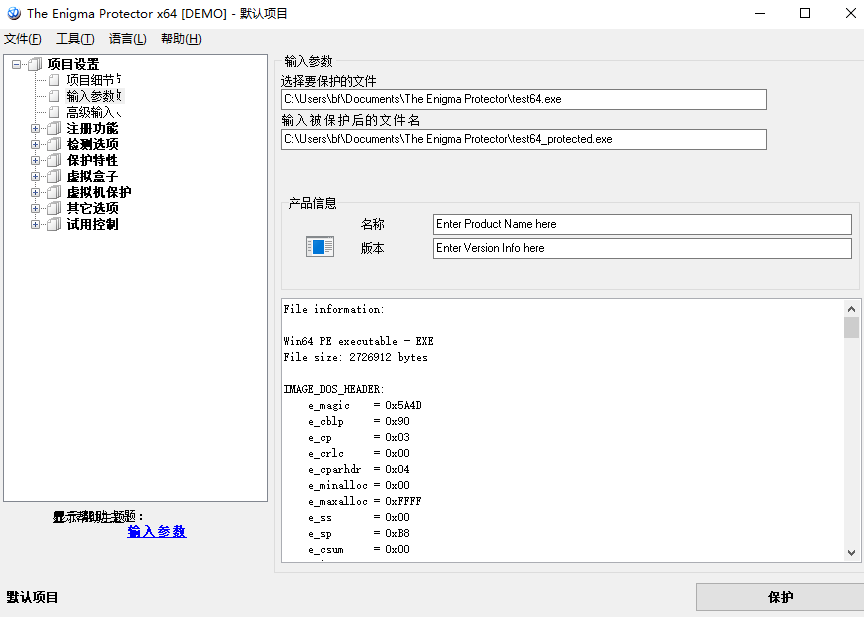Open the 语言(L) menu
This screenshot has width=864, height=617.
point(127,39)
